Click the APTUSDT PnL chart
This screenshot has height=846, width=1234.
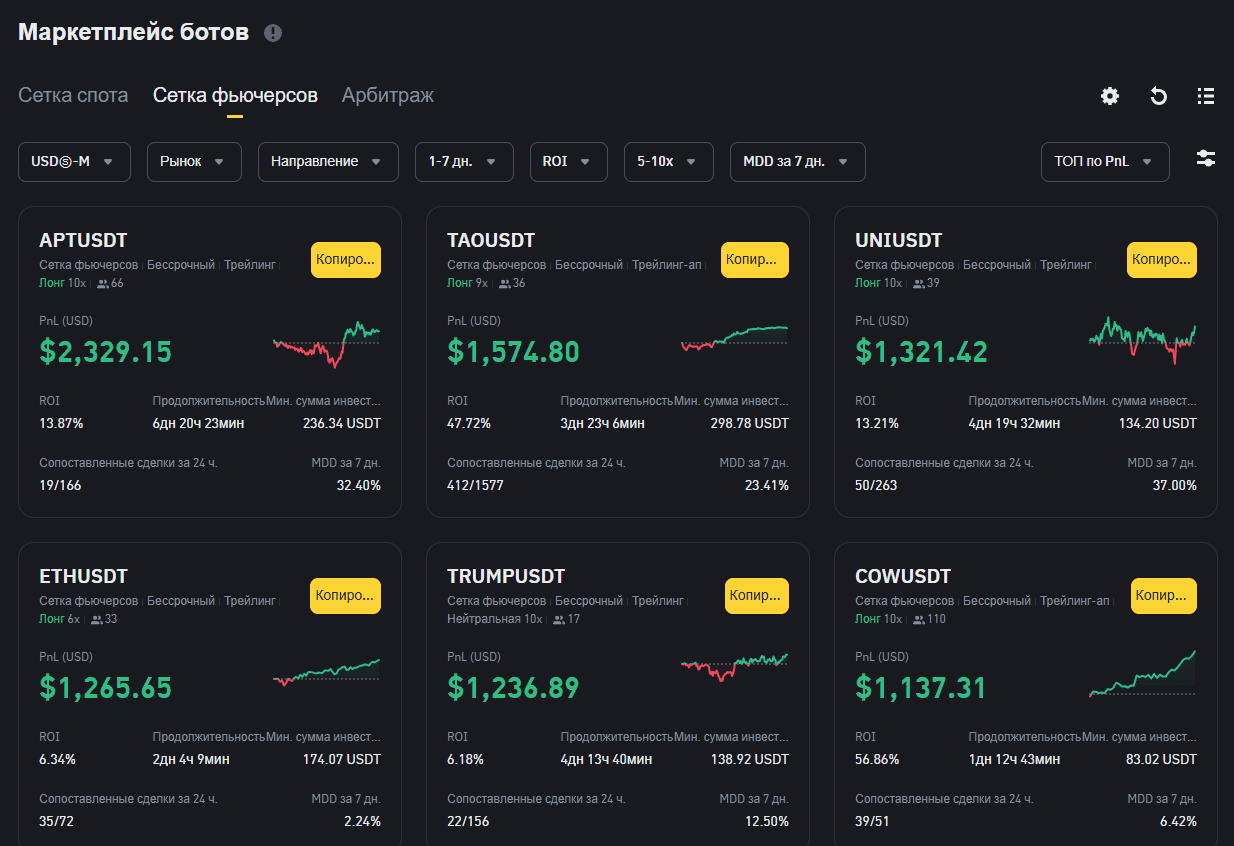(327, 343)
